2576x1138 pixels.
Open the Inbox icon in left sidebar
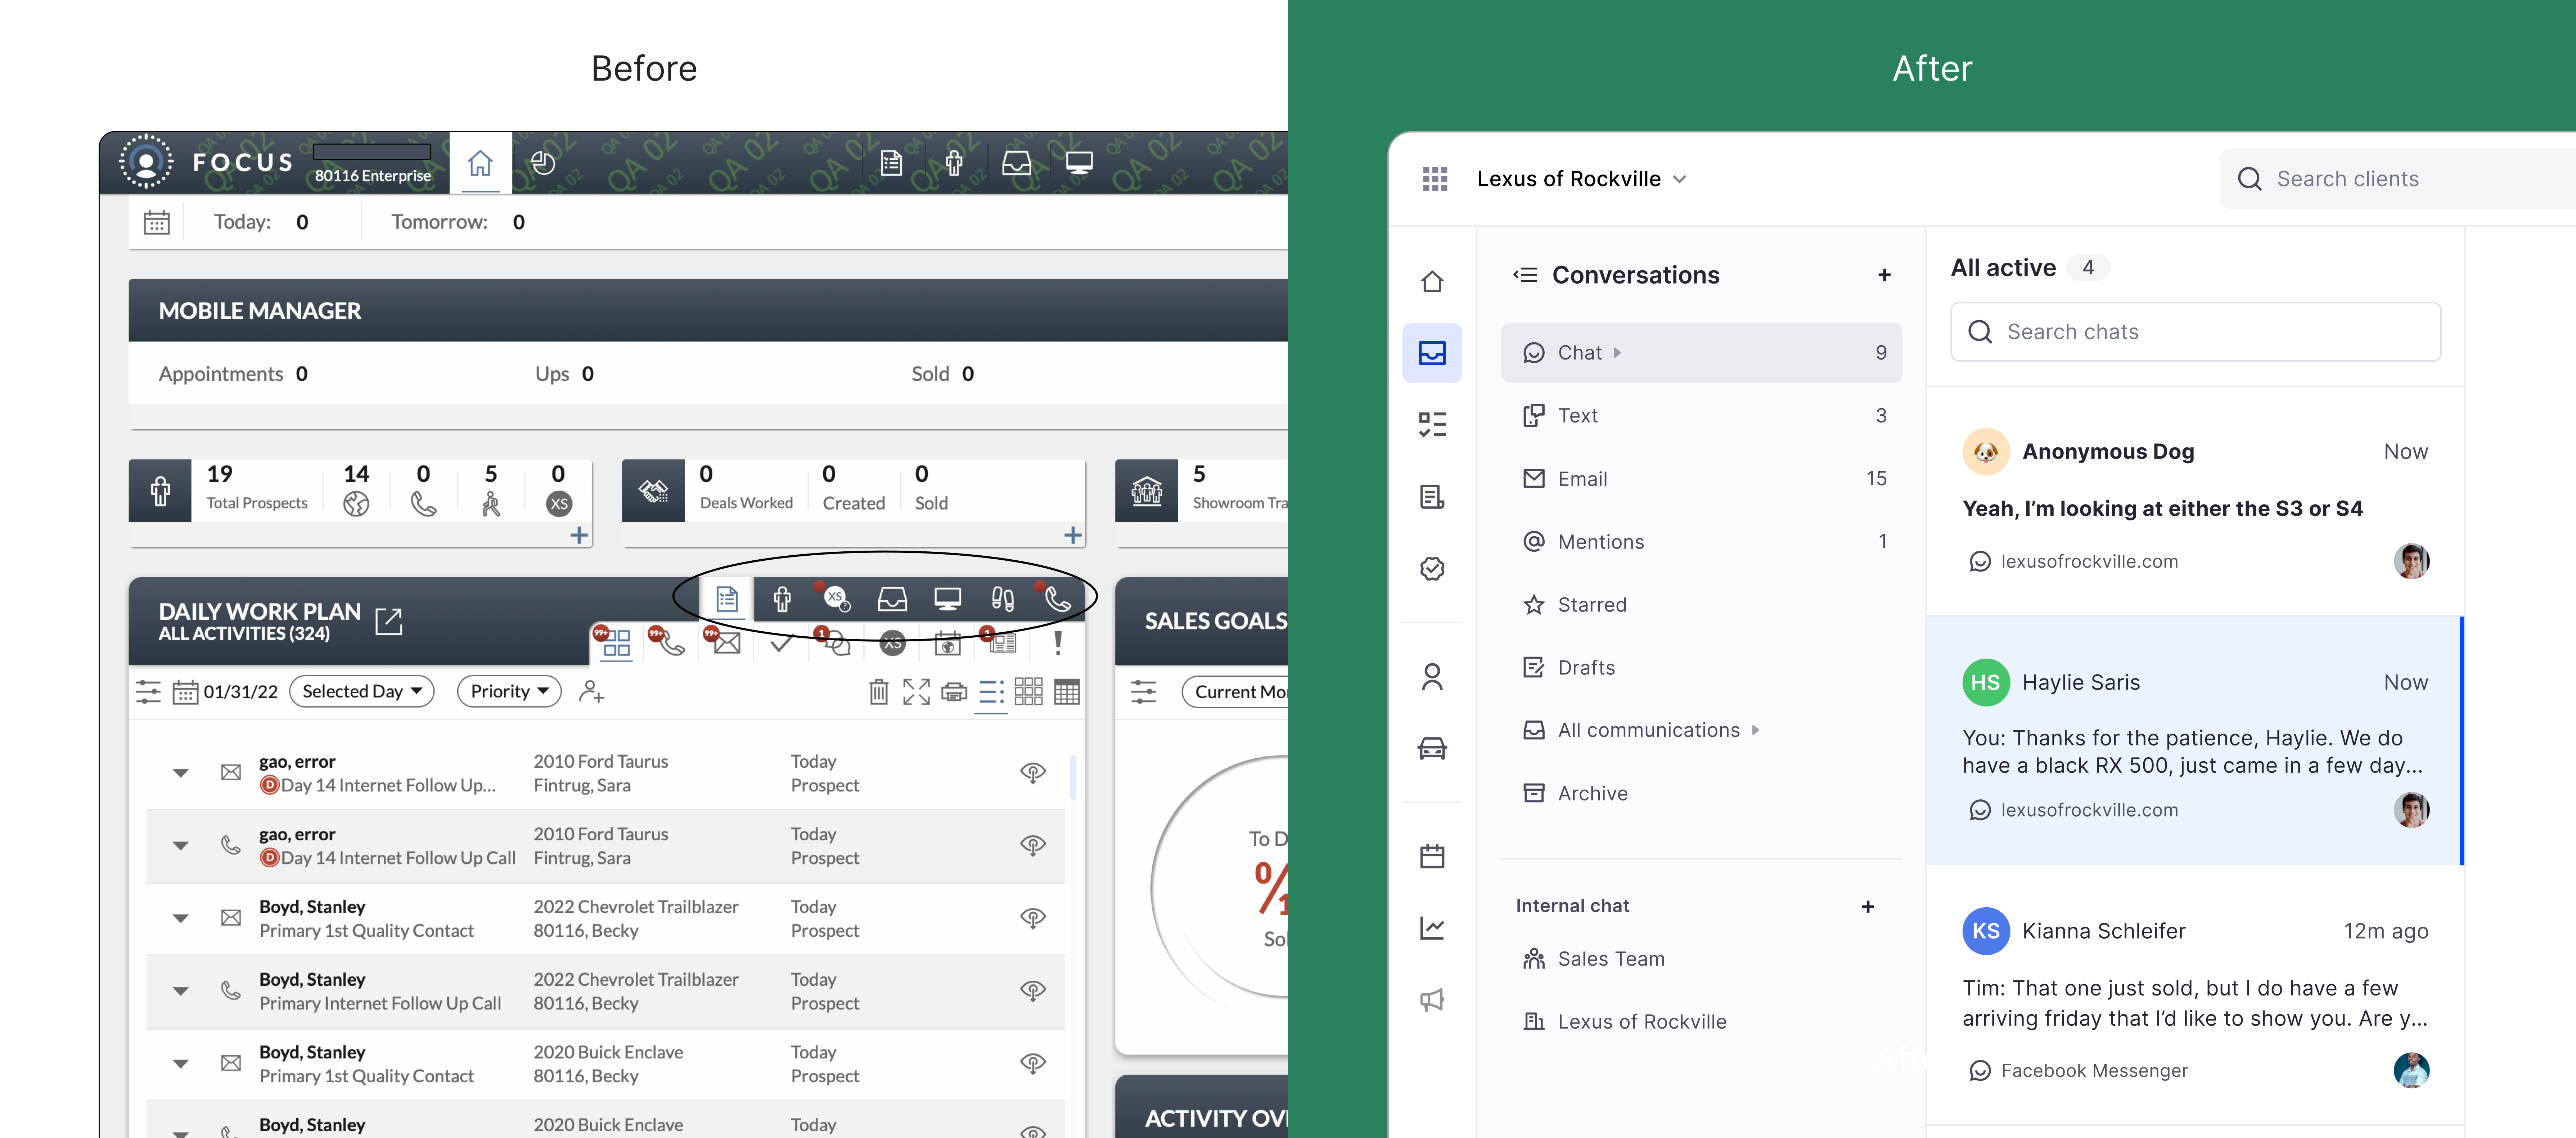1432,353
